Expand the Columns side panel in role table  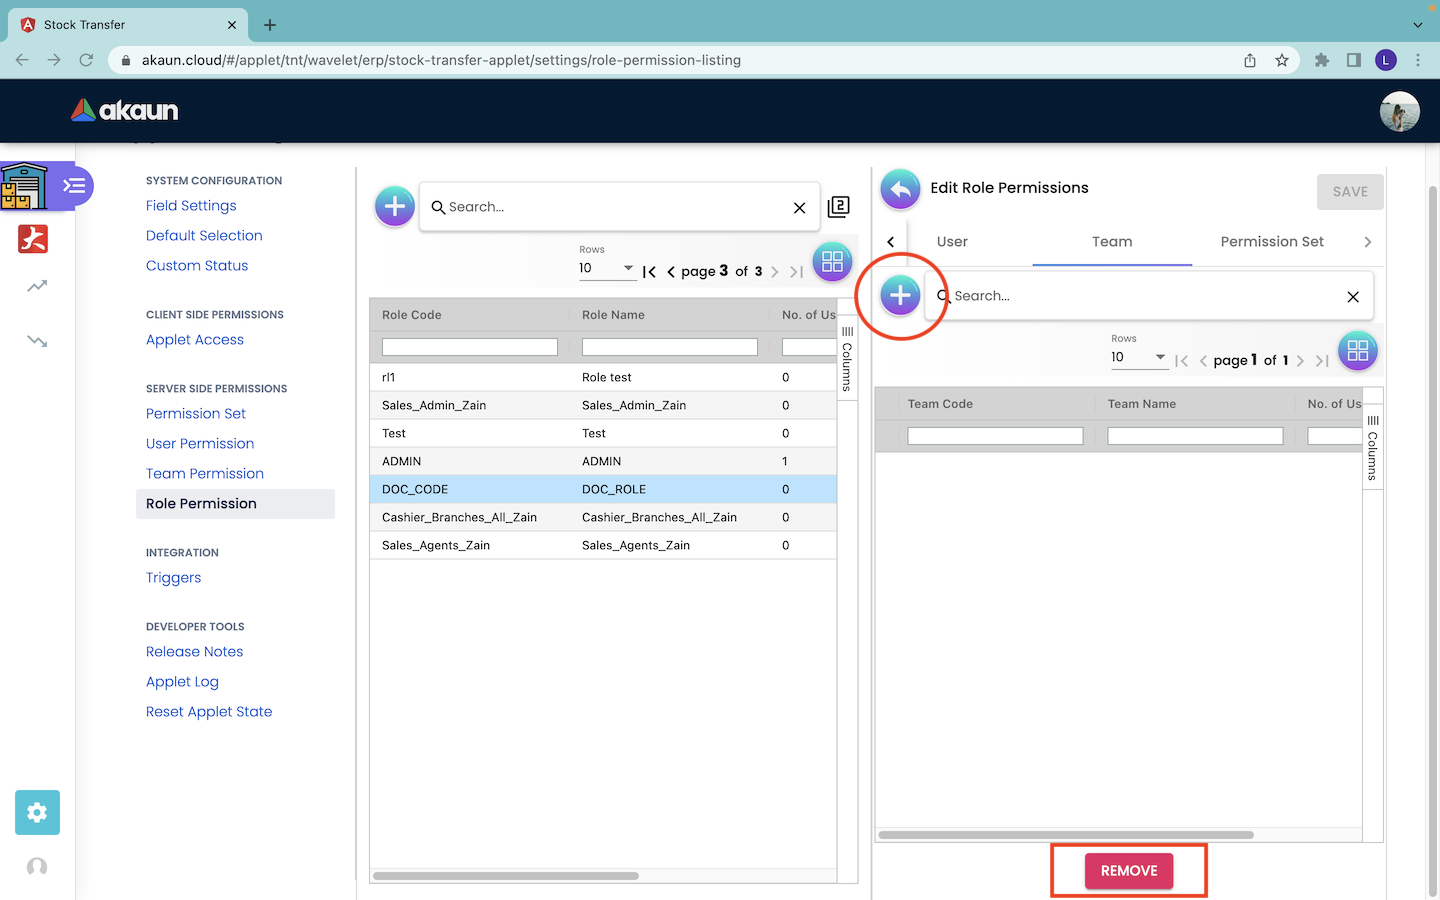[x=847, y=360]
